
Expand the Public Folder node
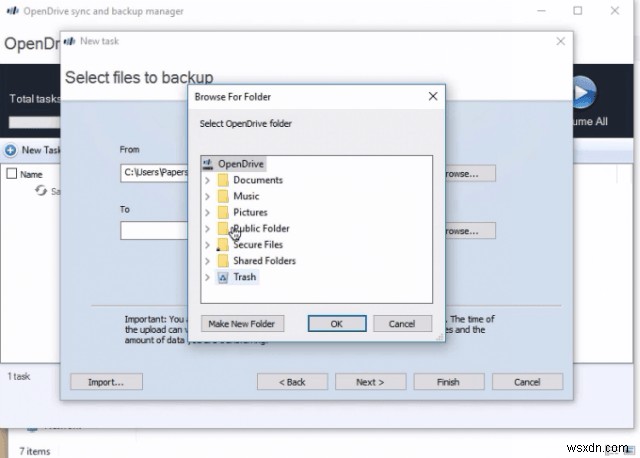pos(207,229)
